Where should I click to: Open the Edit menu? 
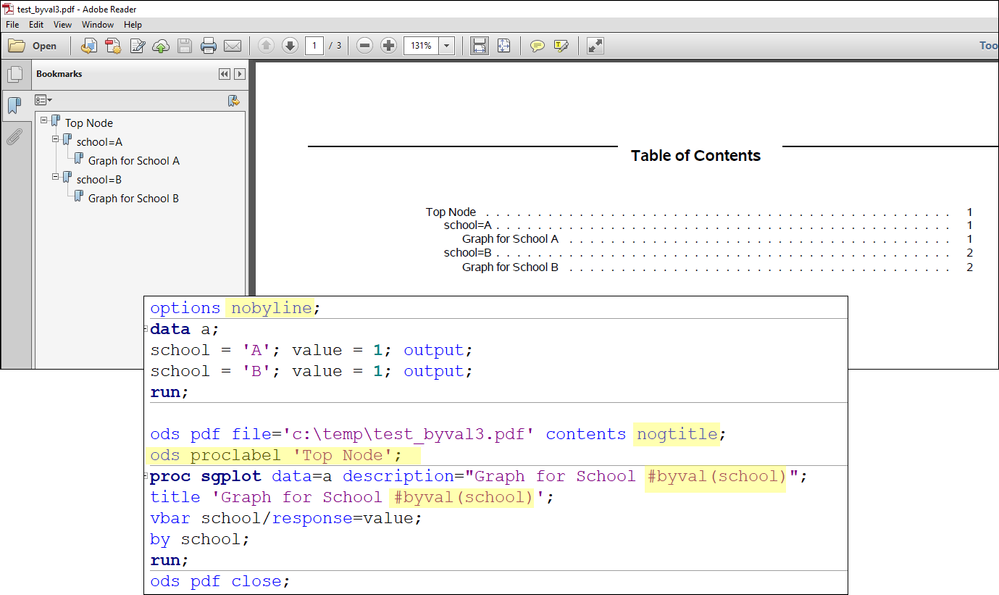36,24
